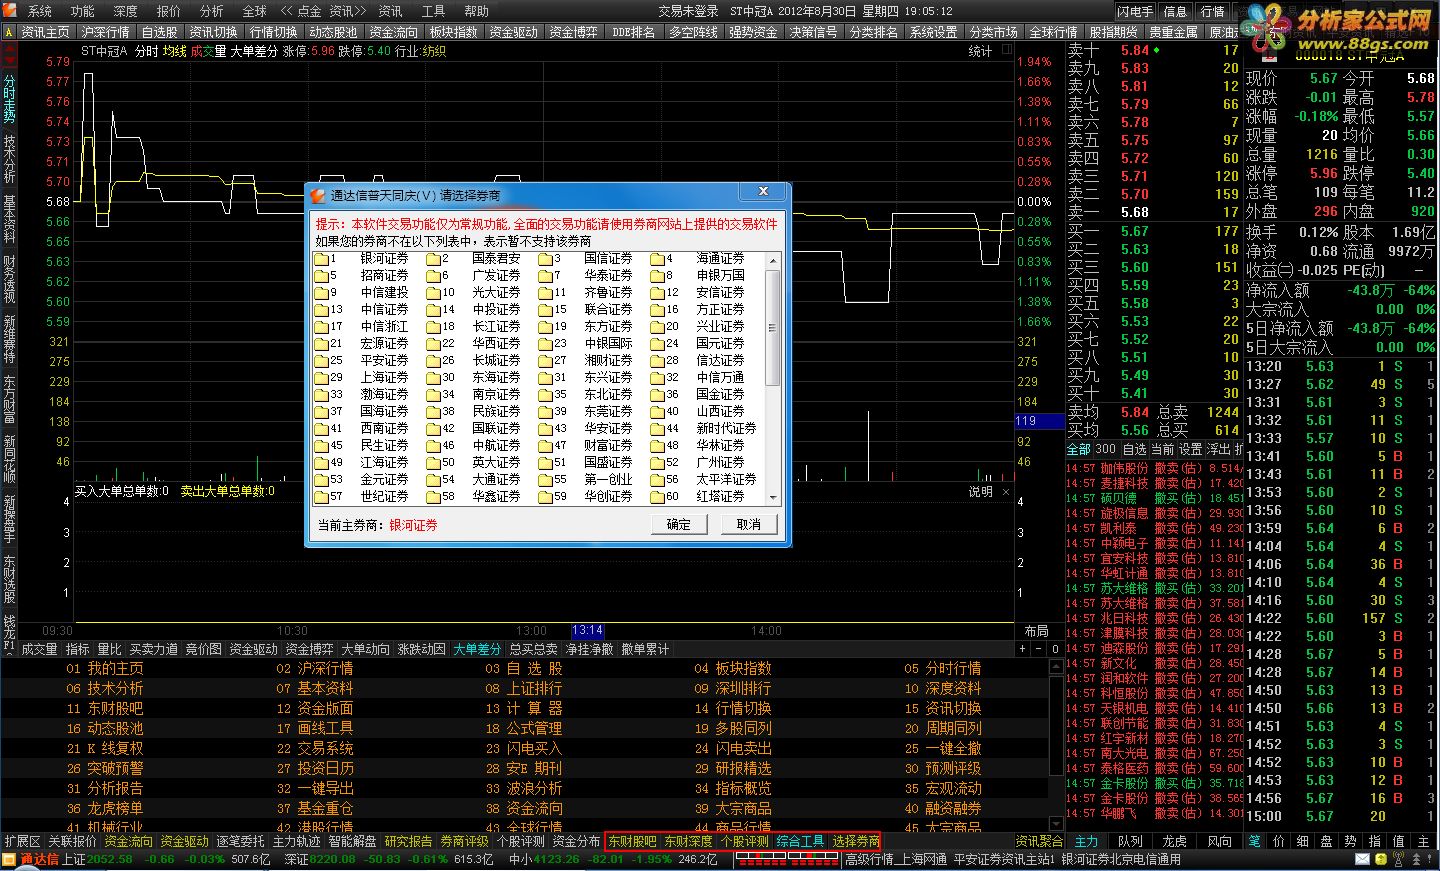
Task: Click the 布局 layout button
Action: click(1036, 631)
